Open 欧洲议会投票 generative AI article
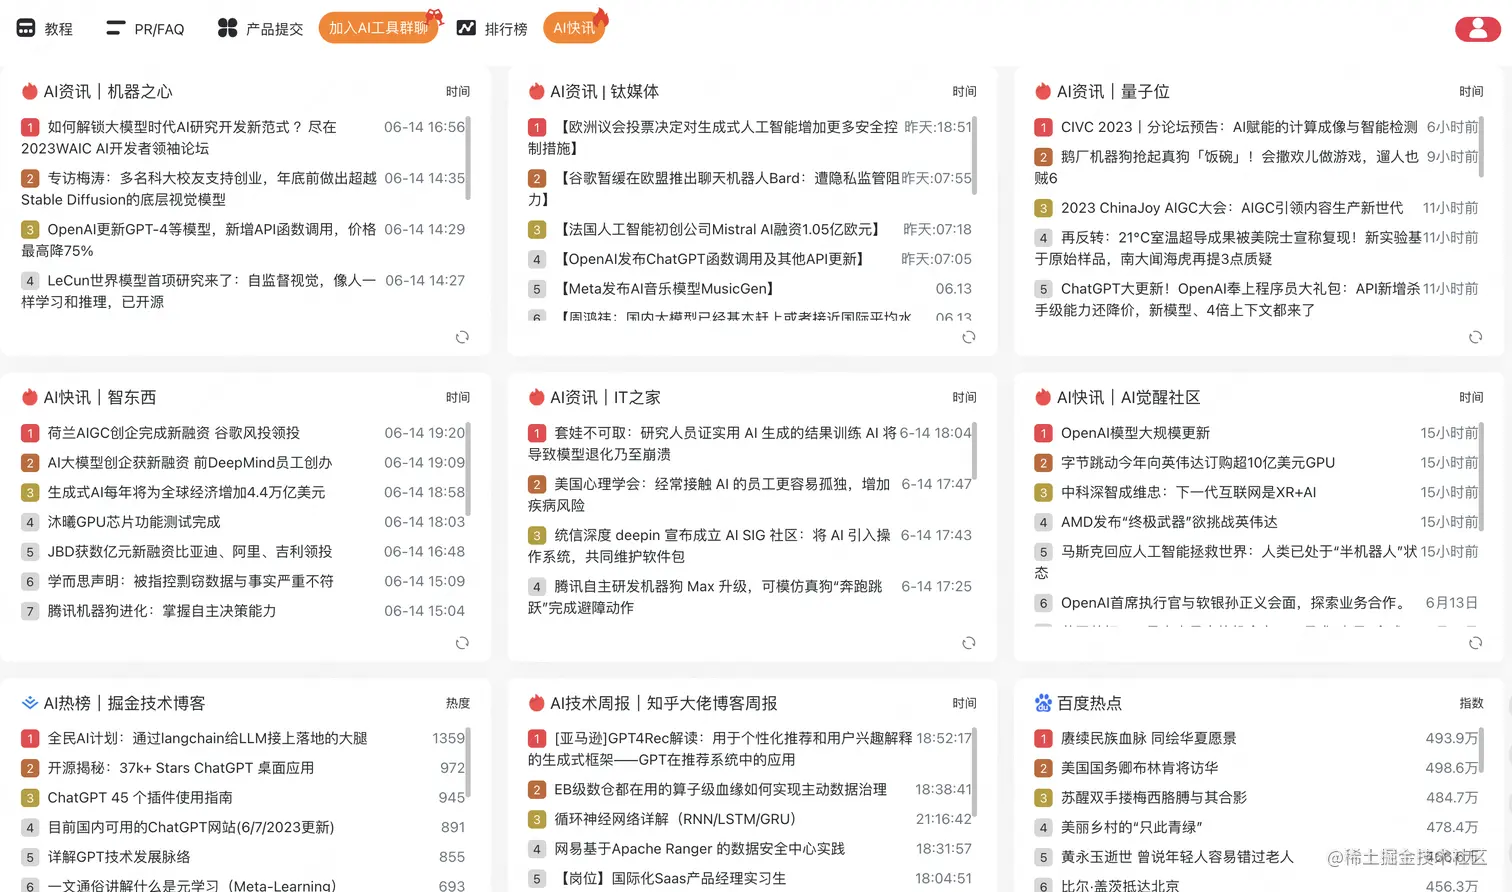Image resolution: width=1512 pixels, height=892 pixels. tap(713, 138)
